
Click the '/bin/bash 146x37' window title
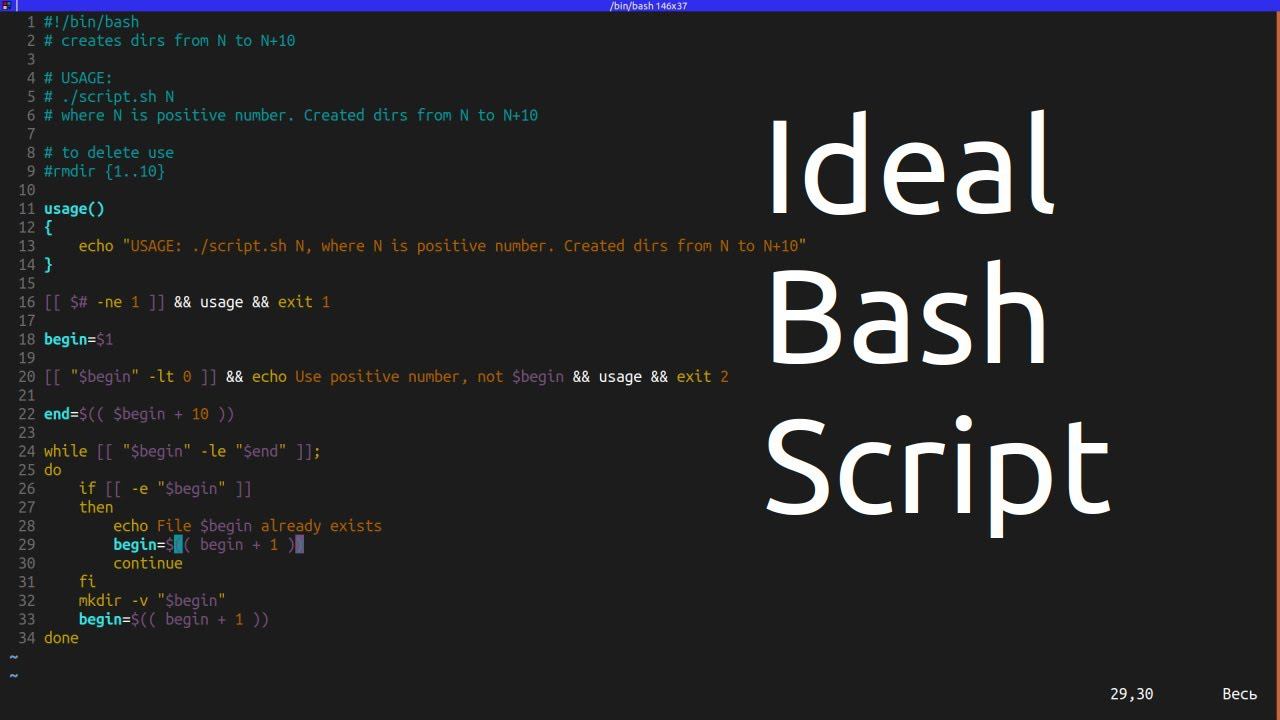click(x=648, y=6)
